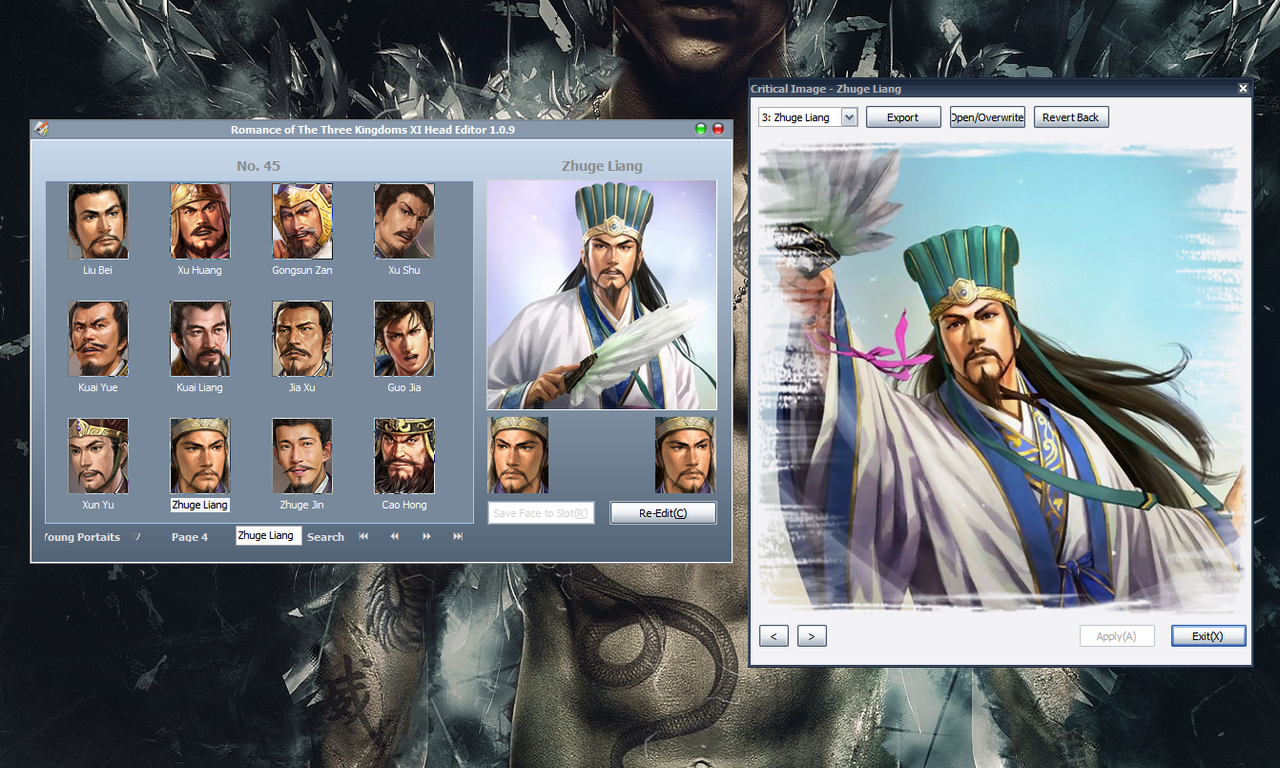Click the left small face under large portrait
The image size is (1280, 768).
point(518,455)
